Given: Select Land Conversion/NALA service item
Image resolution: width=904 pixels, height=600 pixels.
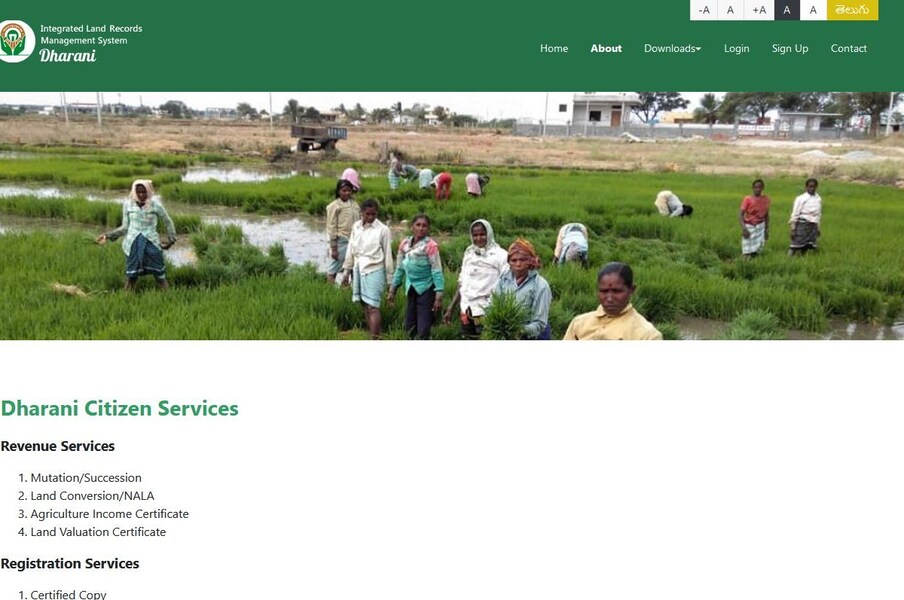Looking at the screenshot, I should [92, 496].
